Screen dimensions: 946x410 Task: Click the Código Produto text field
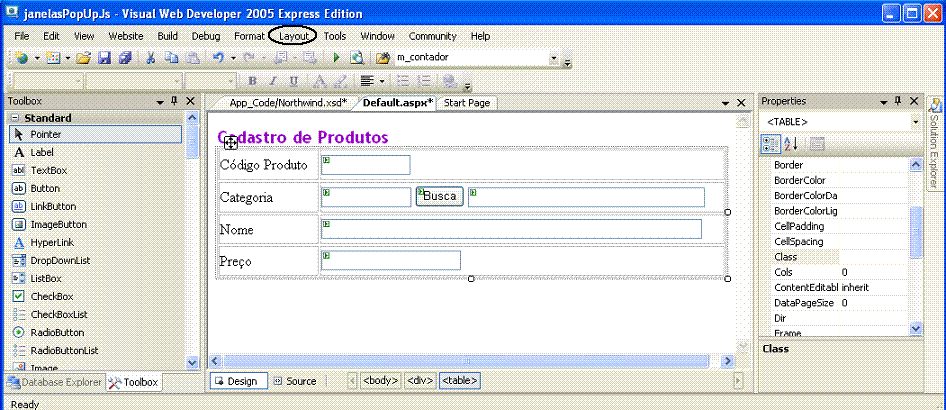coord(366,165)
